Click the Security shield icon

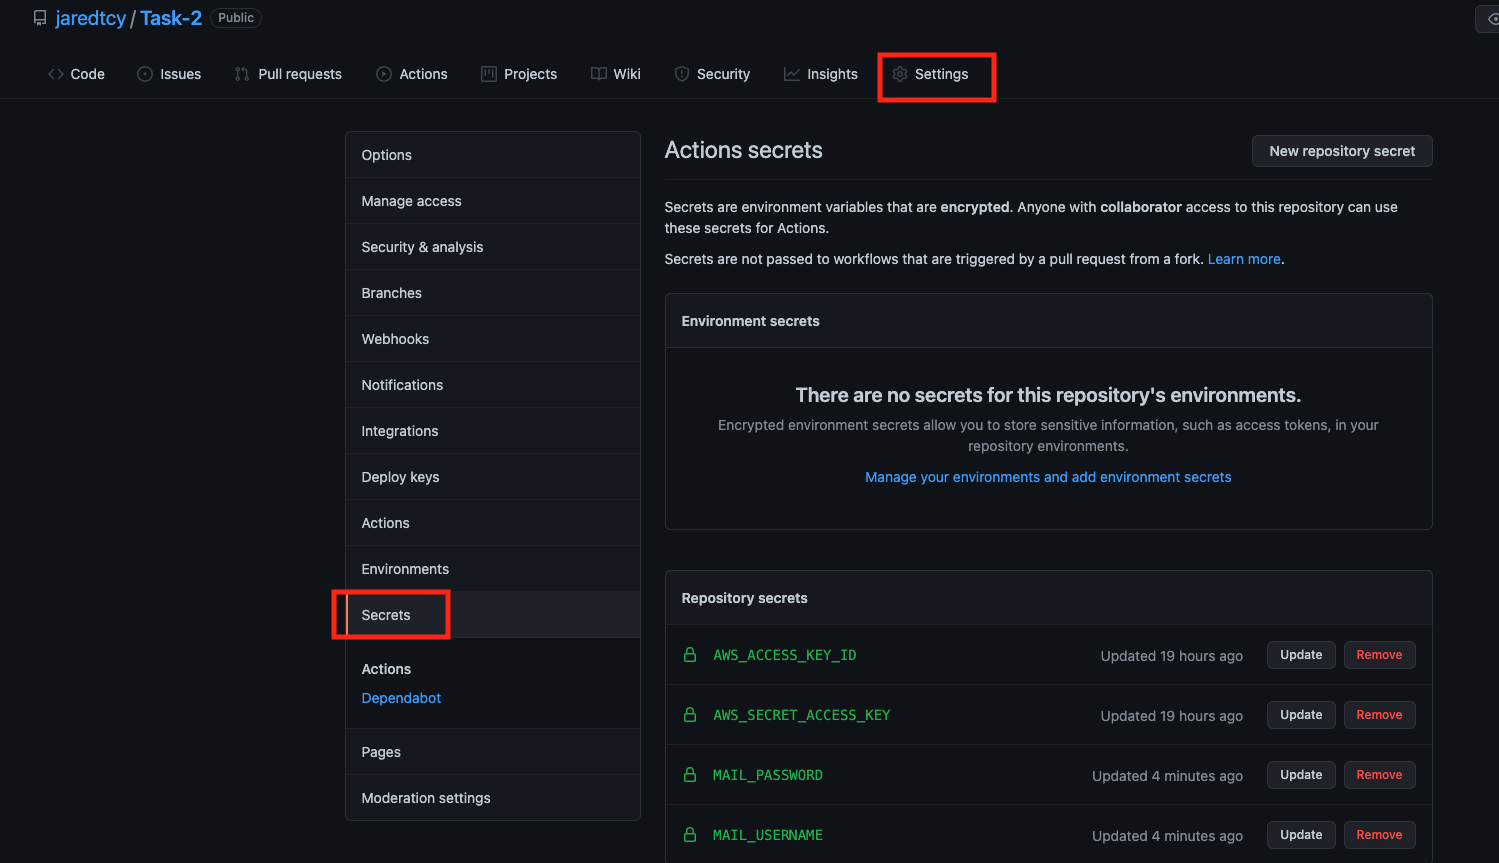pyautogui.click(x=682, y=73)
